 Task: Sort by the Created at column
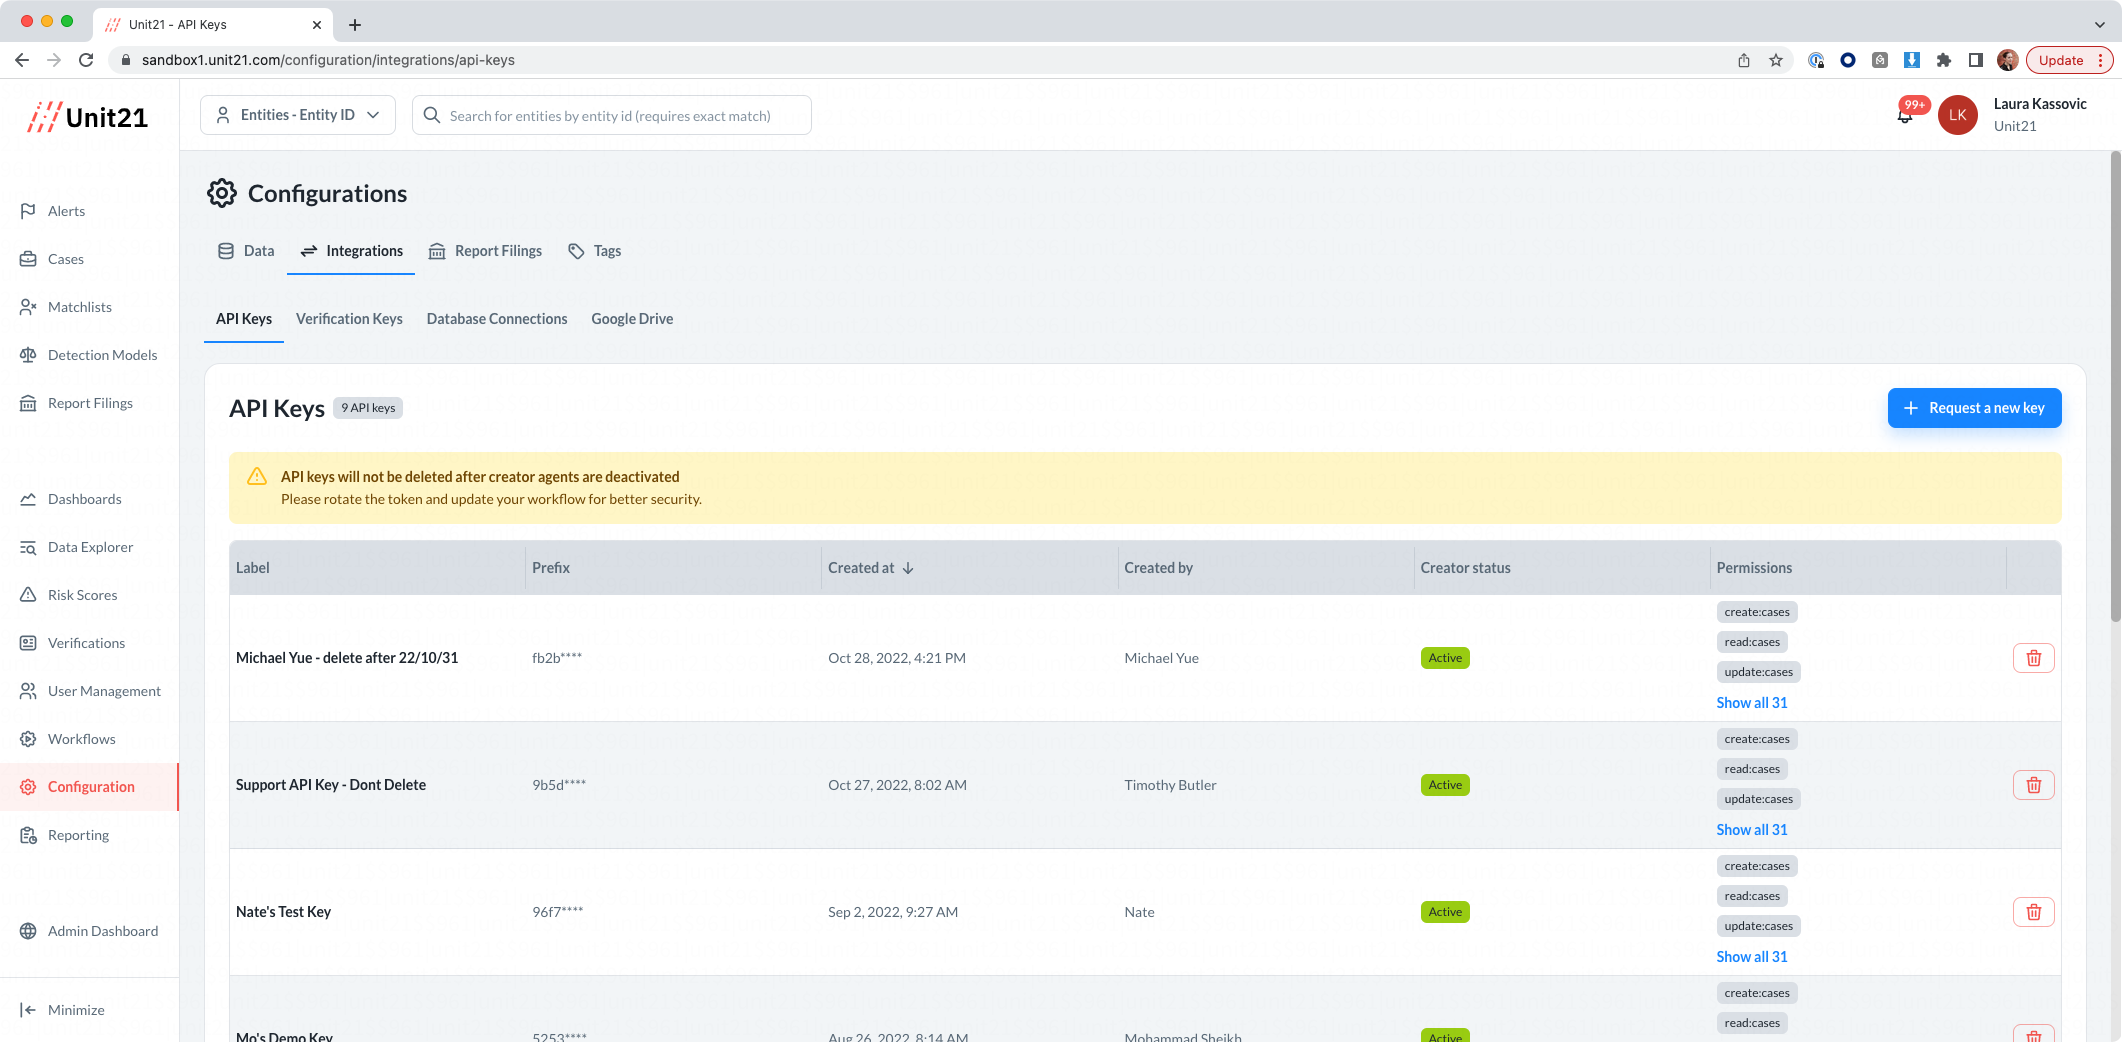click(870, 568)
